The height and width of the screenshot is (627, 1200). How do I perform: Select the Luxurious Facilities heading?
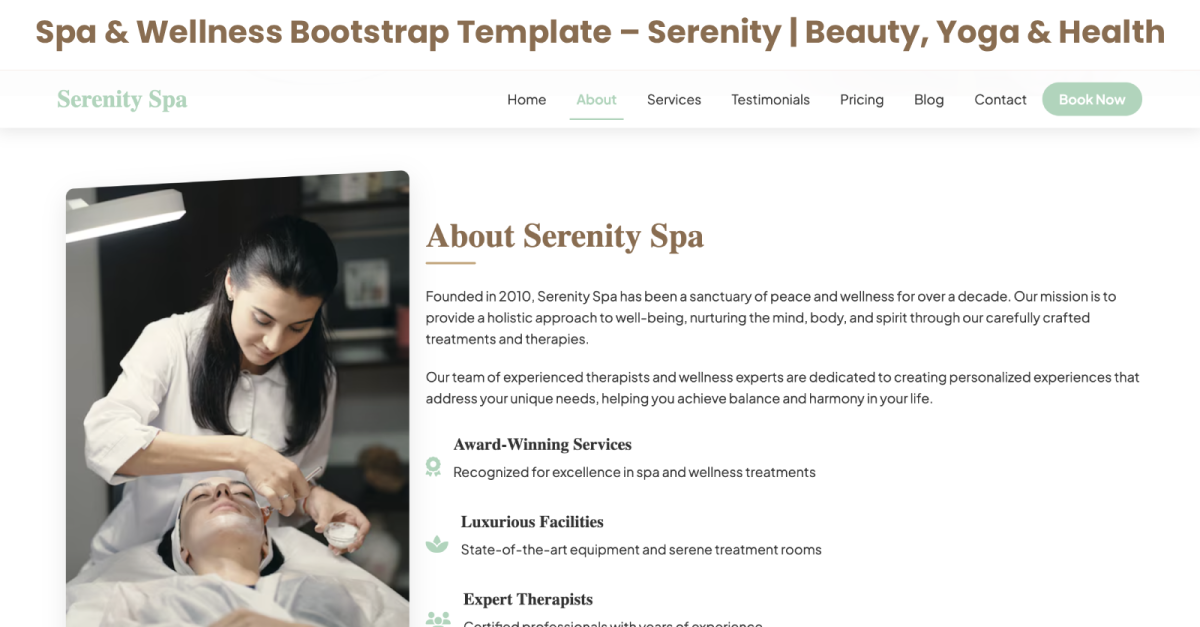coord(532,521)
